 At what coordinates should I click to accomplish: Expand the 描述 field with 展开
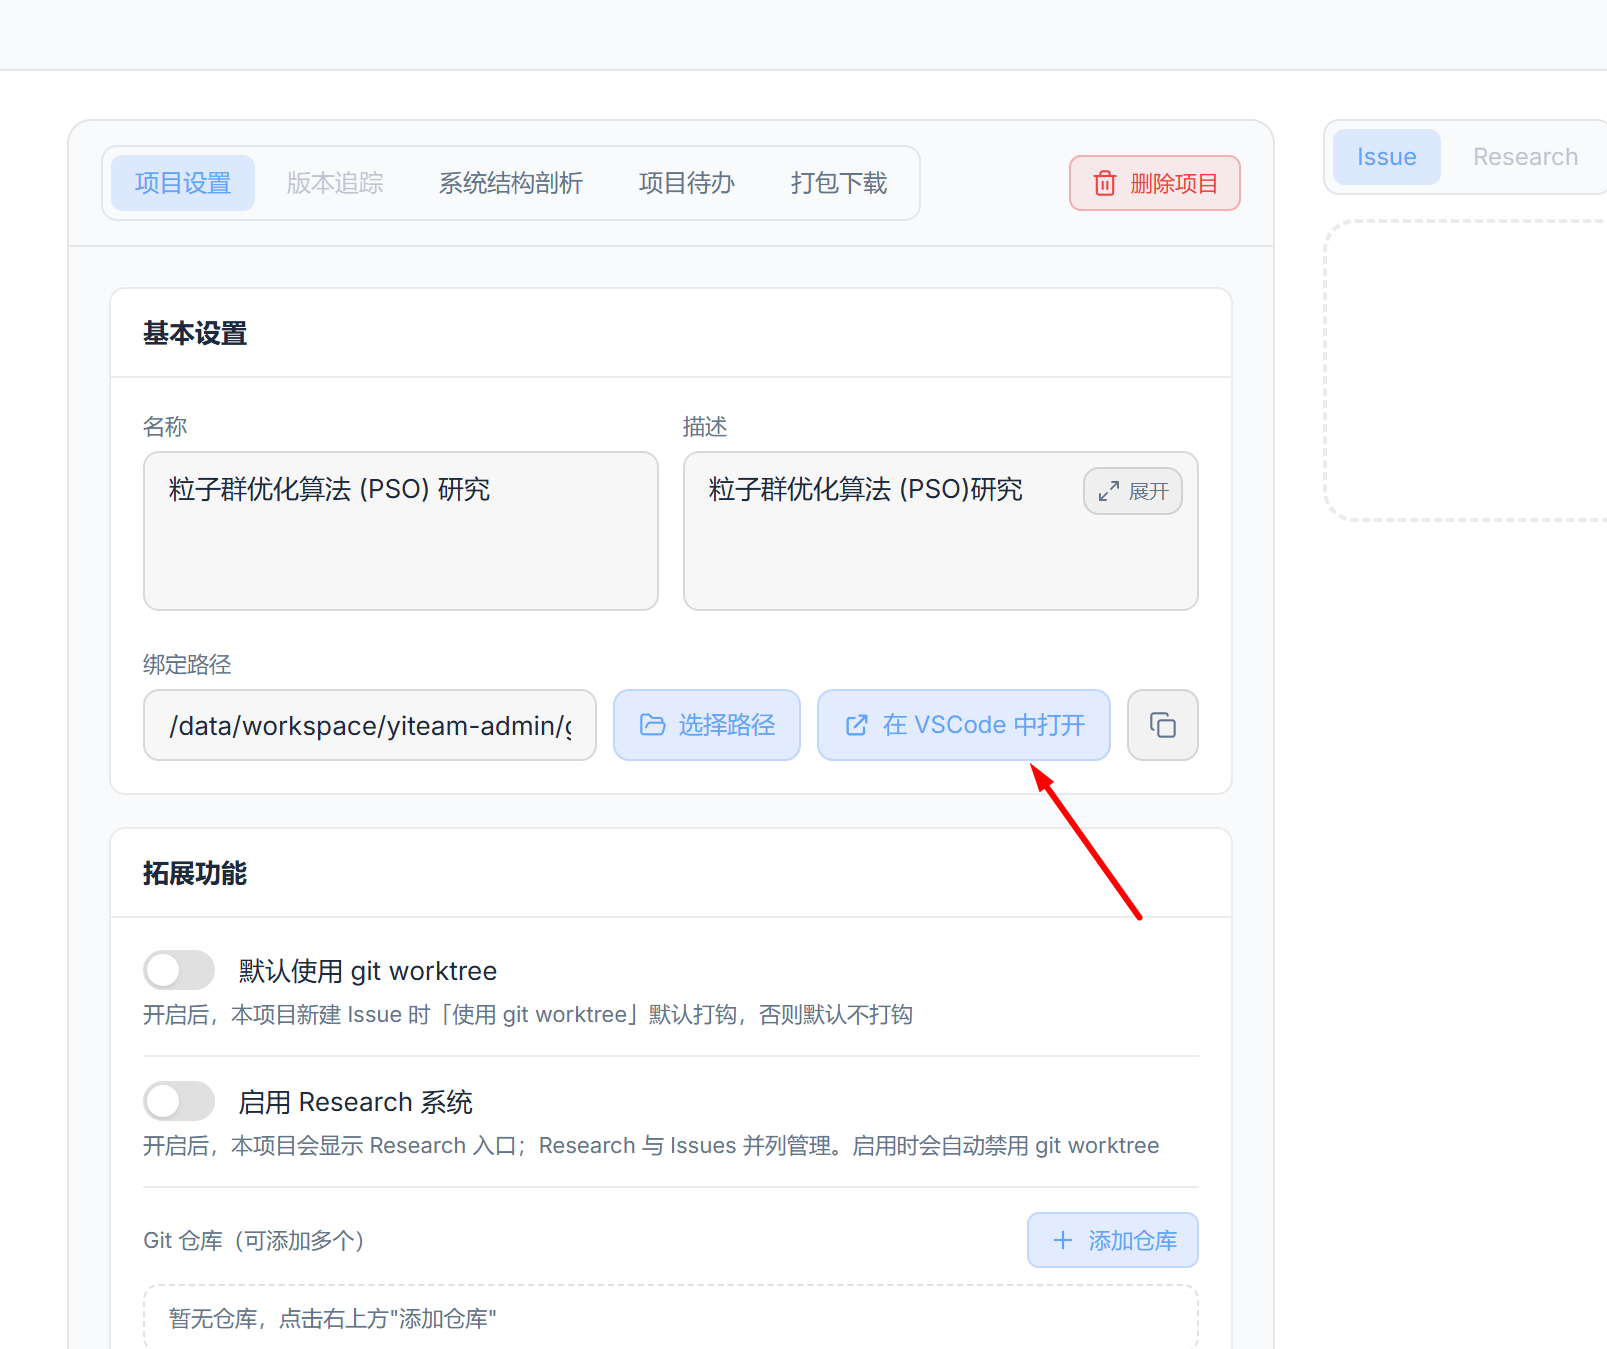(1133, 491)
